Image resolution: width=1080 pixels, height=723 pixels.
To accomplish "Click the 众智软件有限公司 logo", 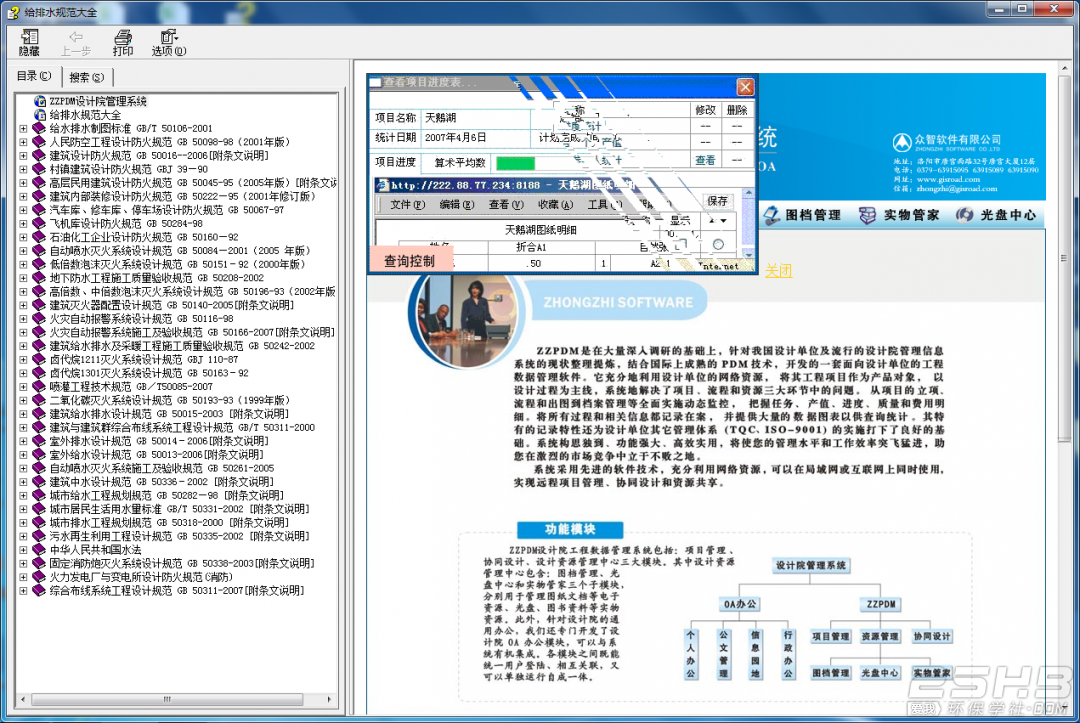I will coord(947,143).
